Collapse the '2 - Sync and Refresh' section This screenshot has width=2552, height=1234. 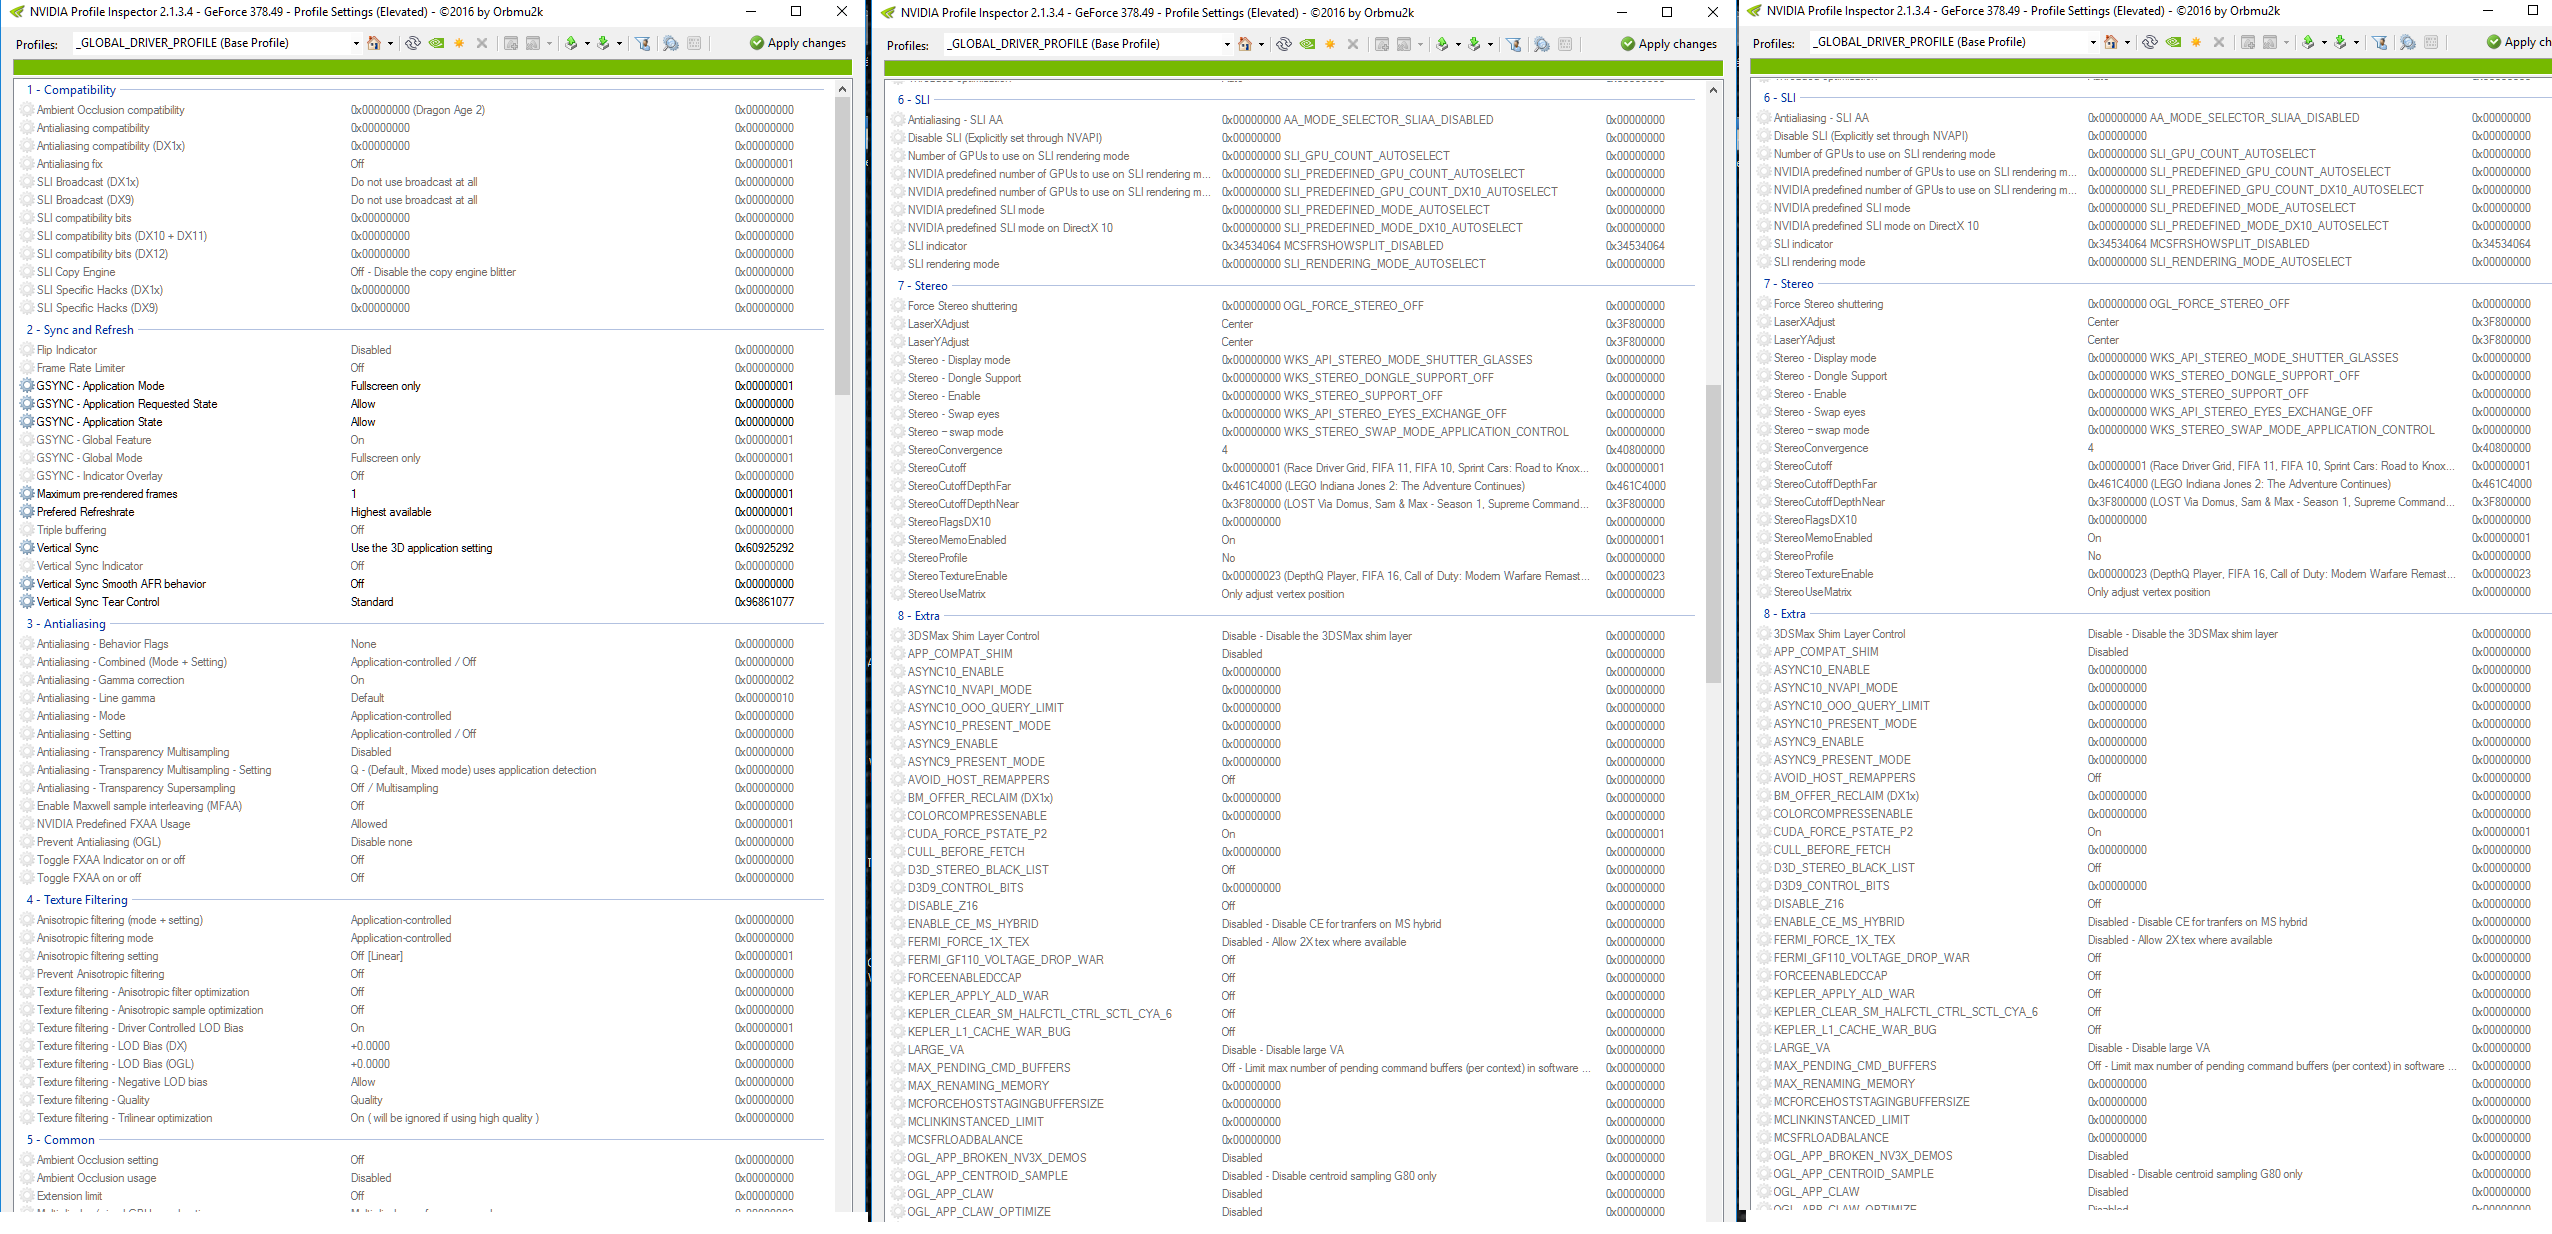80,330
